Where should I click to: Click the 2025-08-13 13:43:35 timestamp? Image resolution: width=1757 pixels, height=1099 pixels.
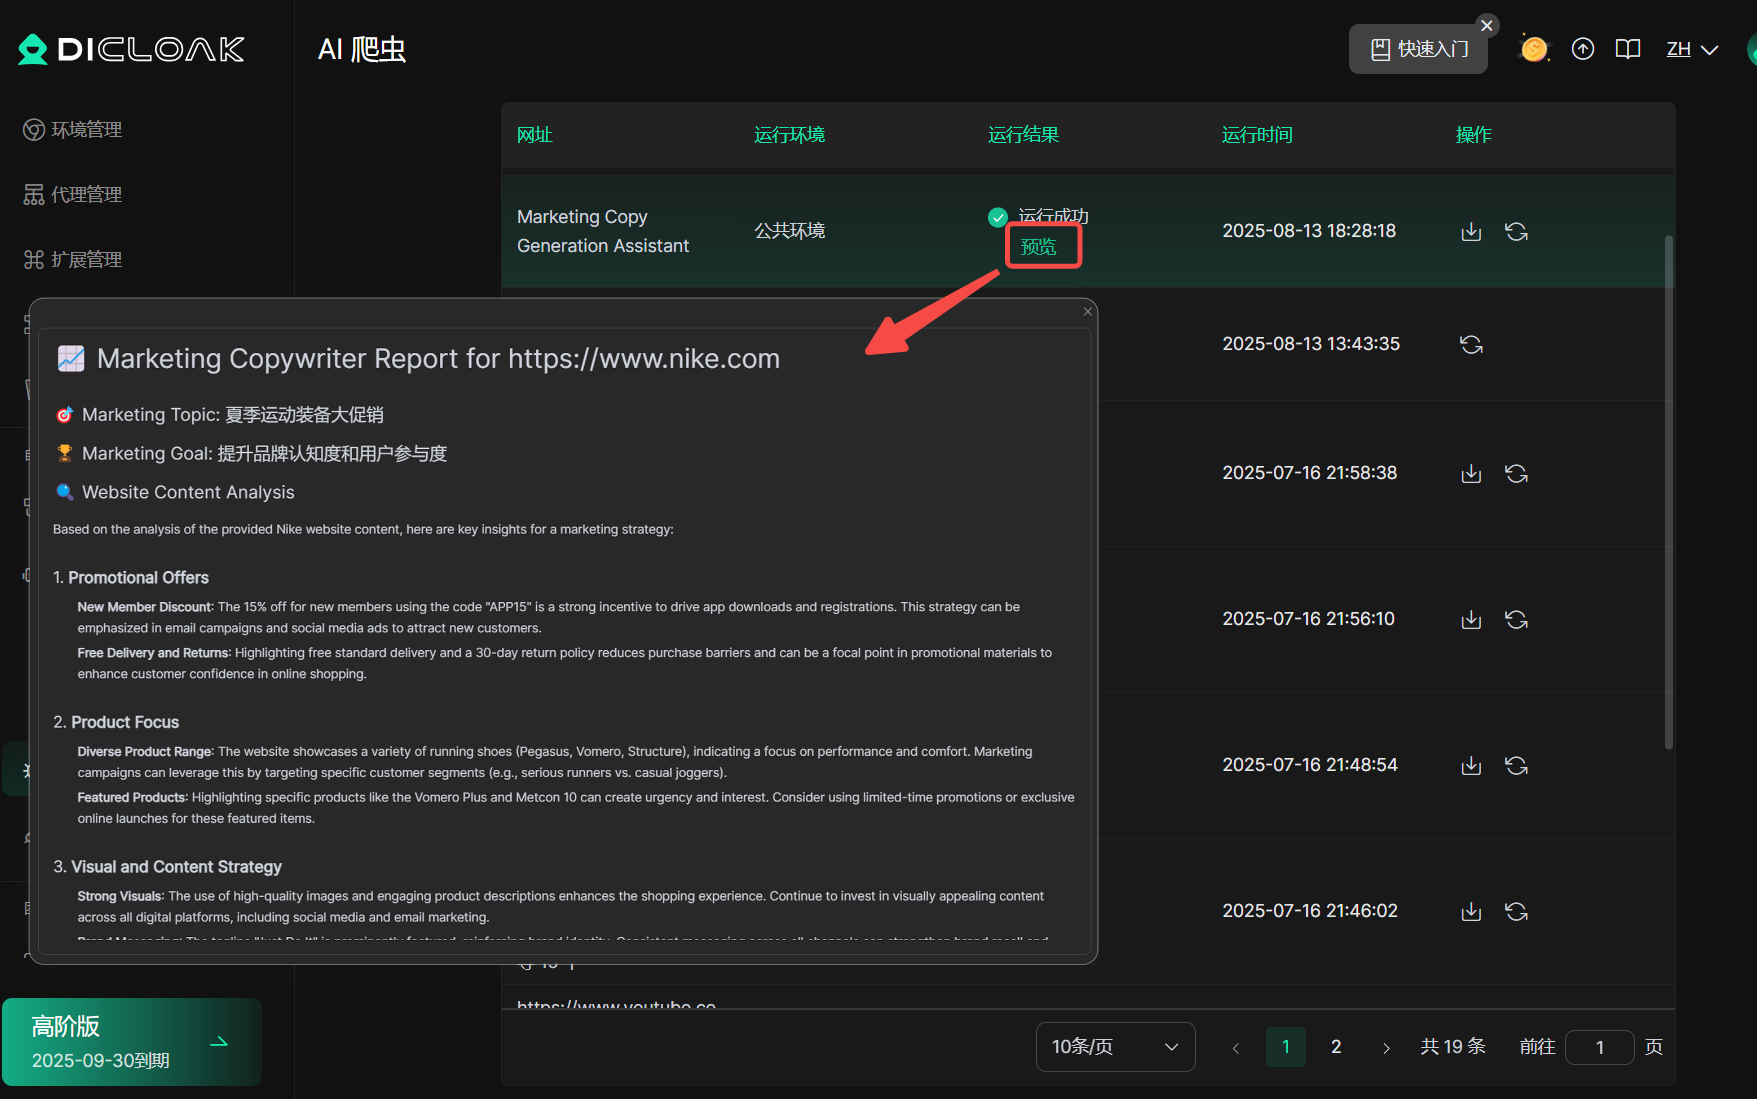tap(1311, 344)
